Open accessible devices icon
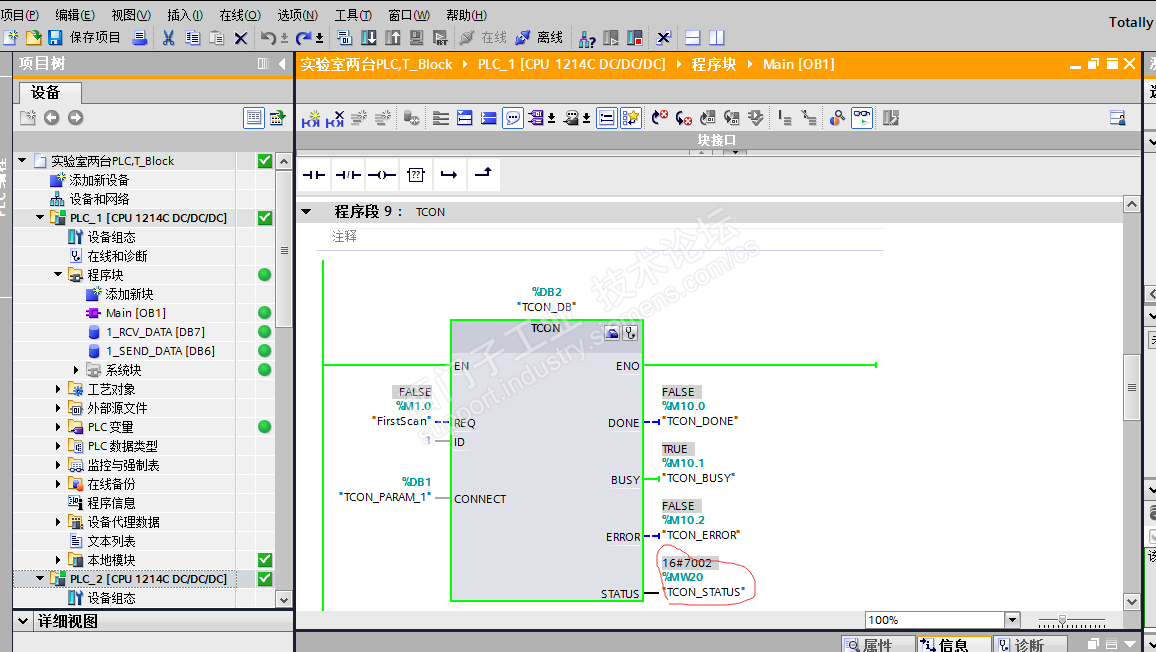This screenshot has height=652, width=1156. pyautogui.click(x=588, y=38)
